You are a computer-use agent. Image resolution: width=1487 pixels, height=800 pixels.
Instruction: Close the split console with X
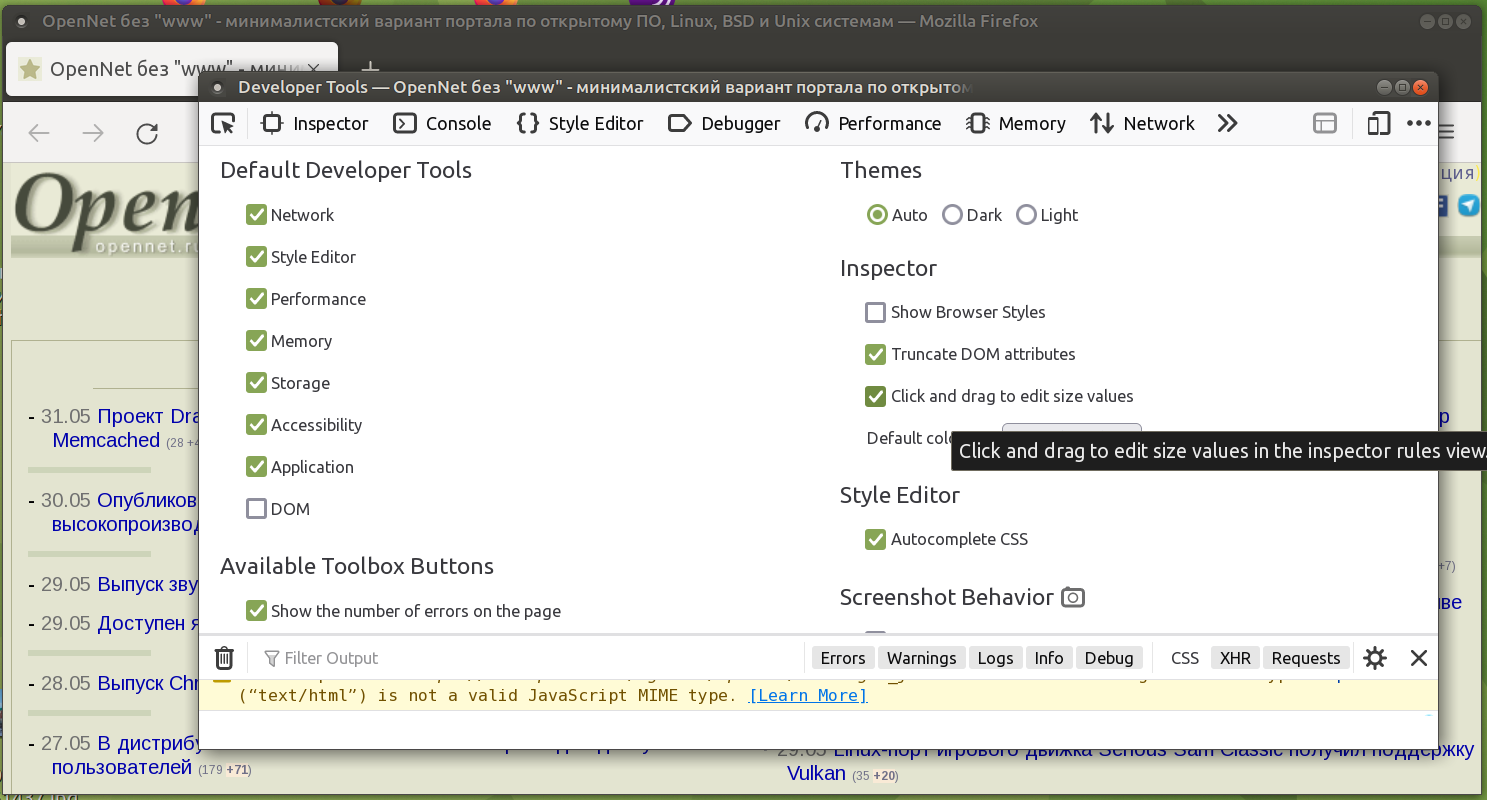1418,658
